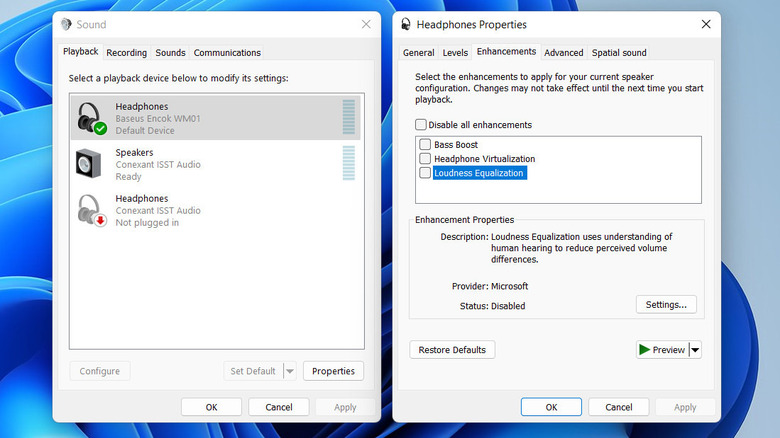Select the Baseus Encok headphones device icon

click(92, 118)
